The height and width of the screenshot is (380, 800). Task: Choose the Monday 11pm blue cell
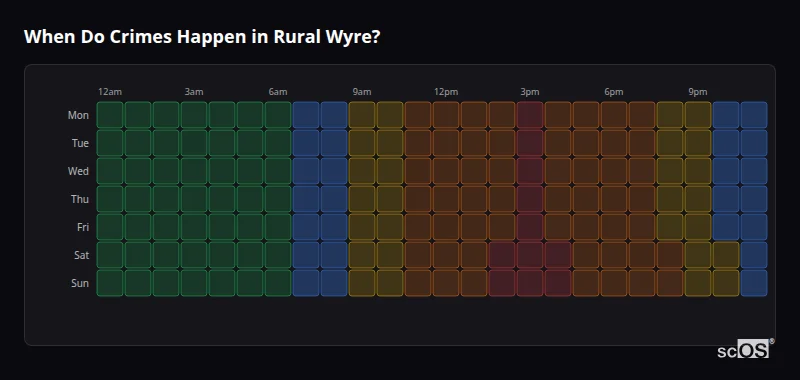[754, 115]
